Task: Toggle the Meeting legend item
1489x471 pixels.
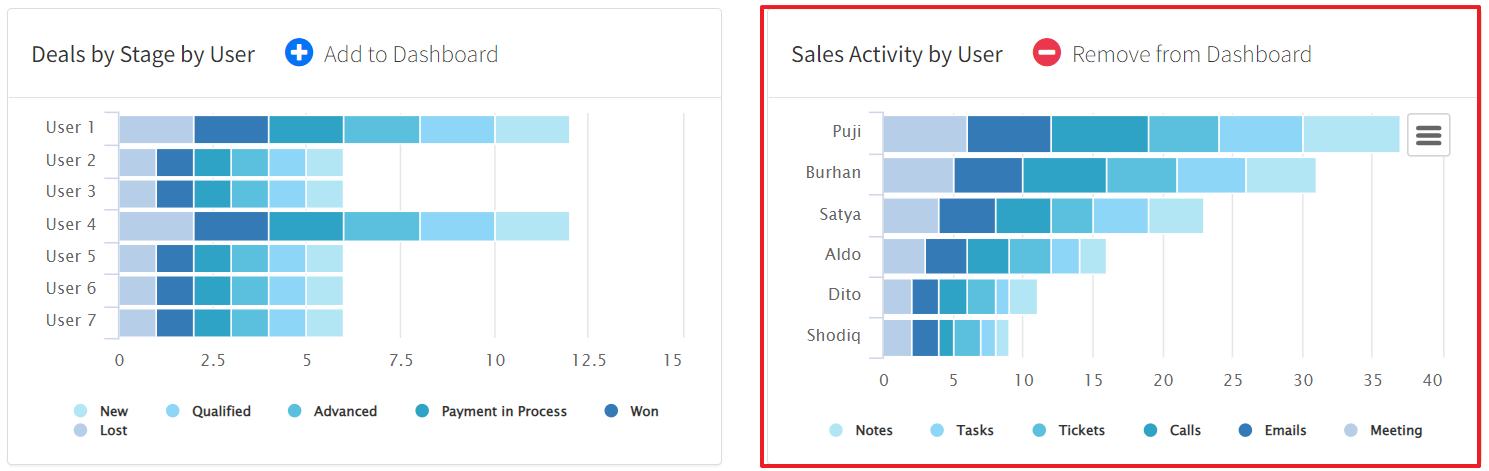Action: (1395, 430)
